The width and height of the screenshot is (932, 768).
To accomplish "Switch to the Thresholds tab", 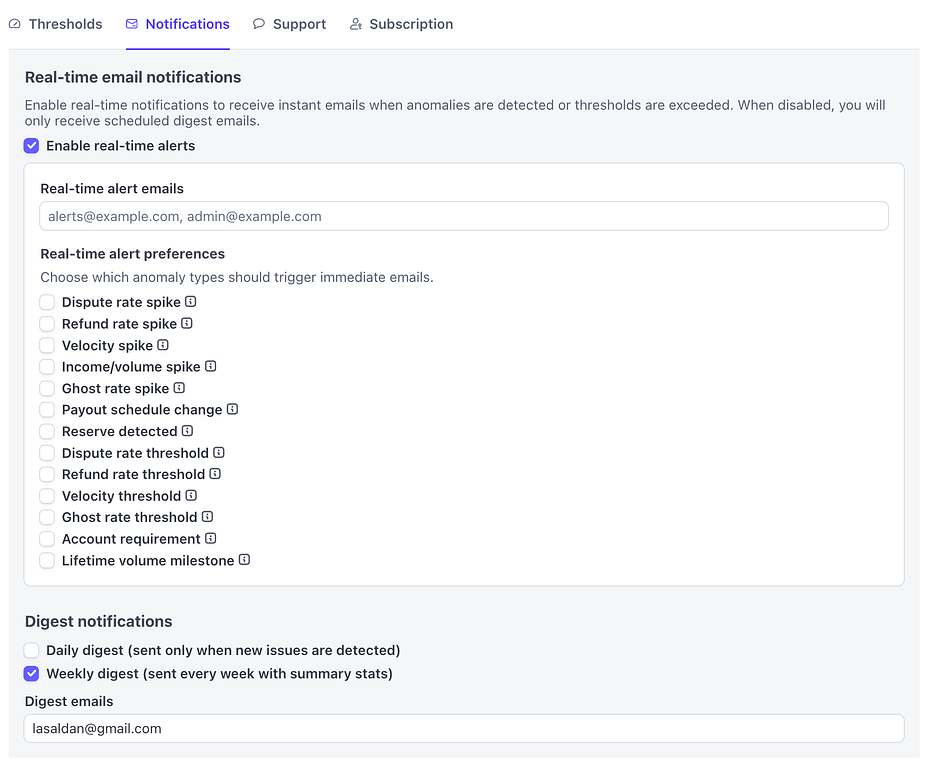I will click(x=56, y=24).
